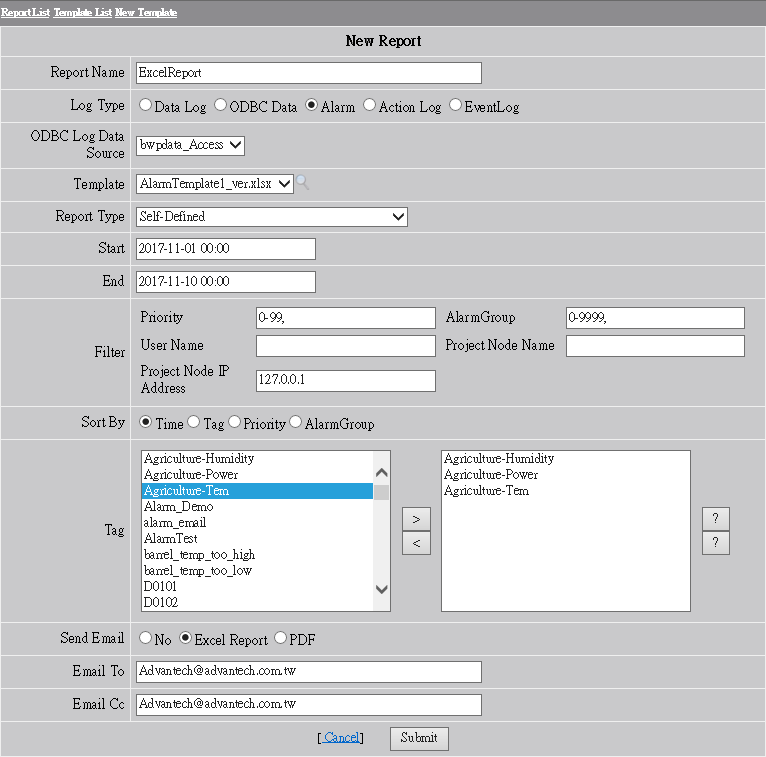Select barrel_temp_too_high tag
The width and height of the screenshot is (766, 757).
click(257, 555)
